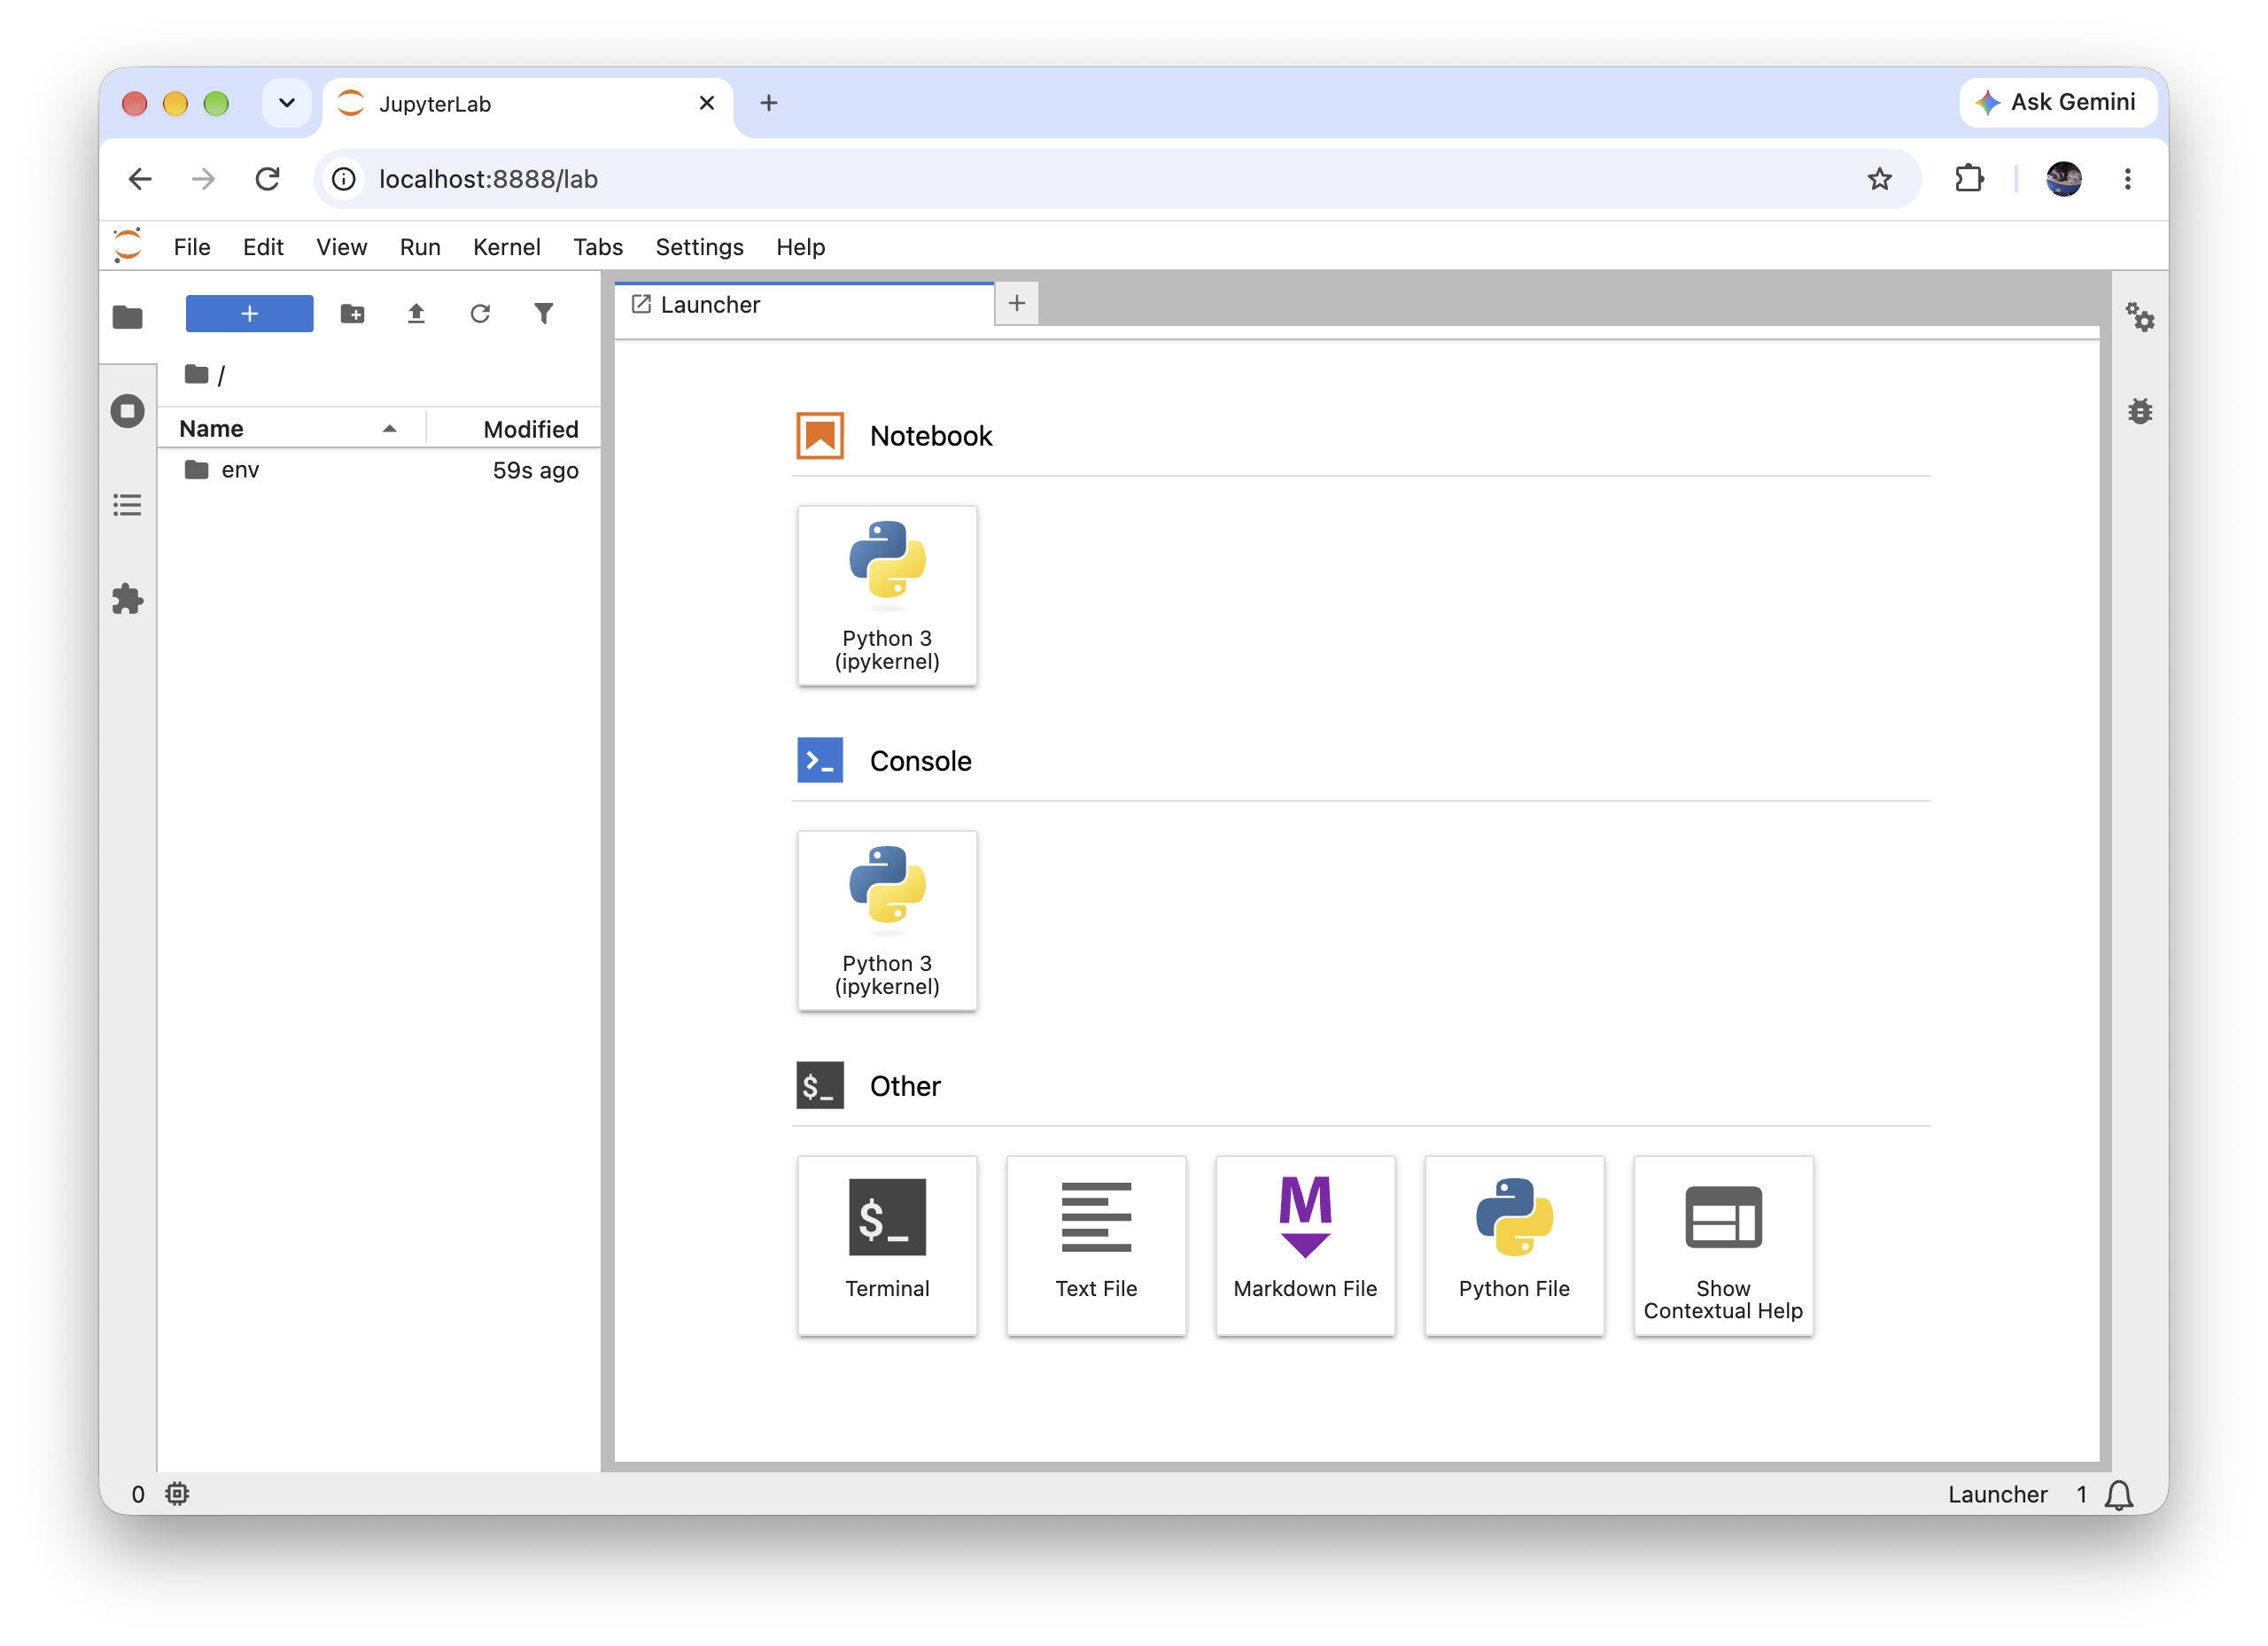Sort files by Modified column header
The image size is (2268, 1646).
tap(514, 429)
